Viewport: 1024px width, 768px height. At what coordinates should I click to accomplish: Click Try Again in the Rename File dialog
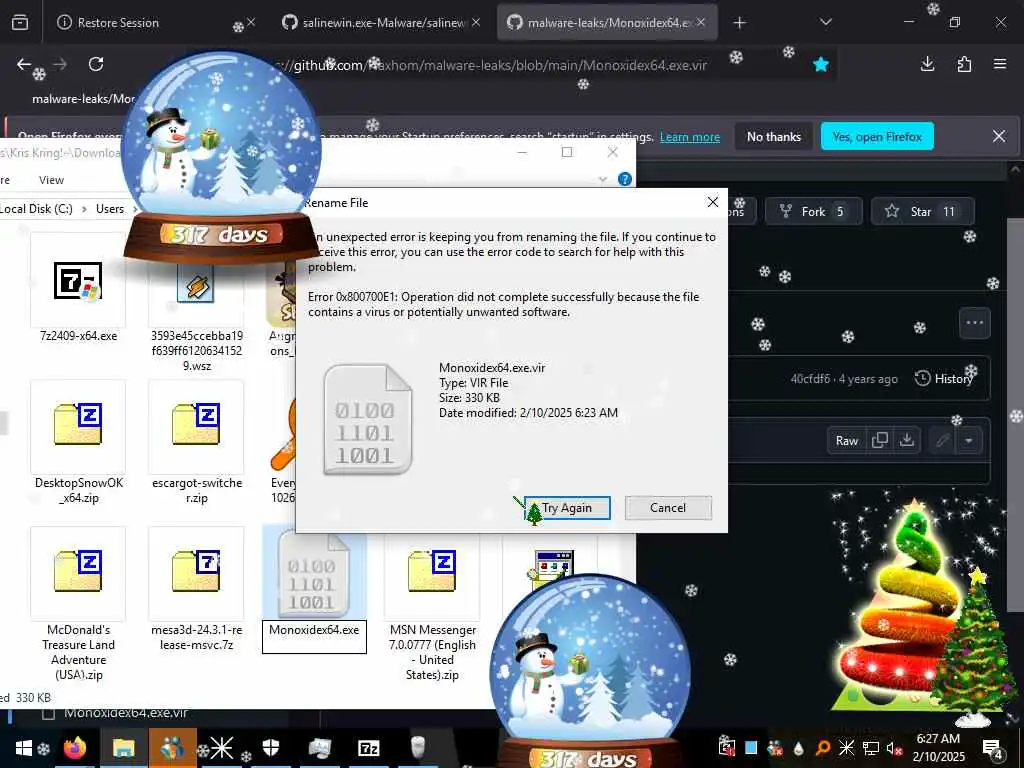click(568, 507)
